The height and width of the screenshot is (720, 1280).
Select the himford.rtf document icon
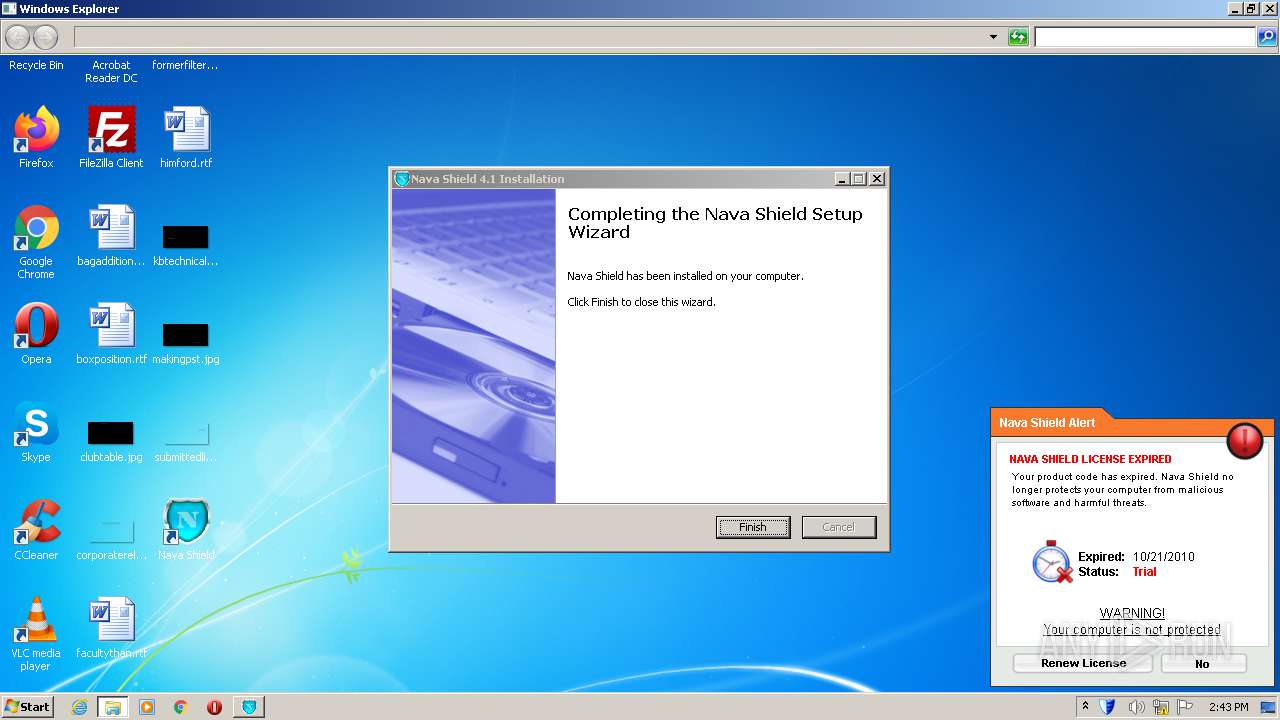[x=186, y=138]
